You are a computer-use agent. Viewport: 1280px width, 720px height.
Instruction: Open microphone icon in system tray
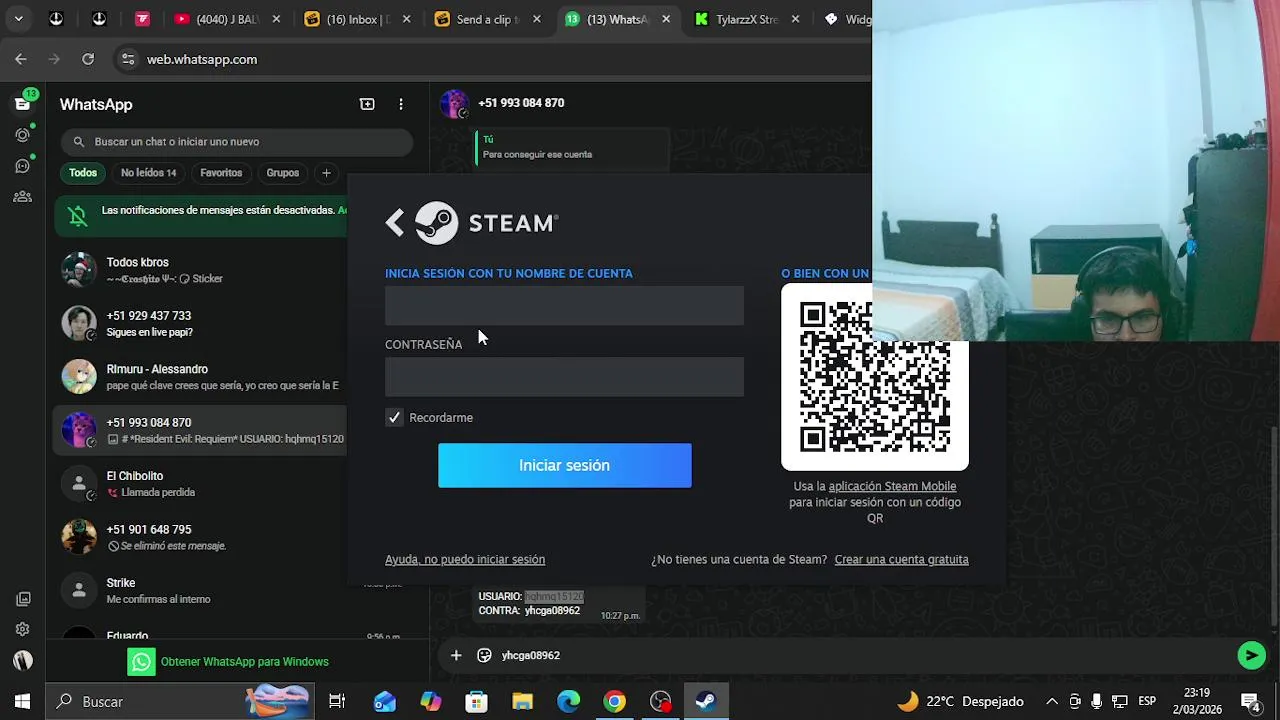pos(1097,702)
